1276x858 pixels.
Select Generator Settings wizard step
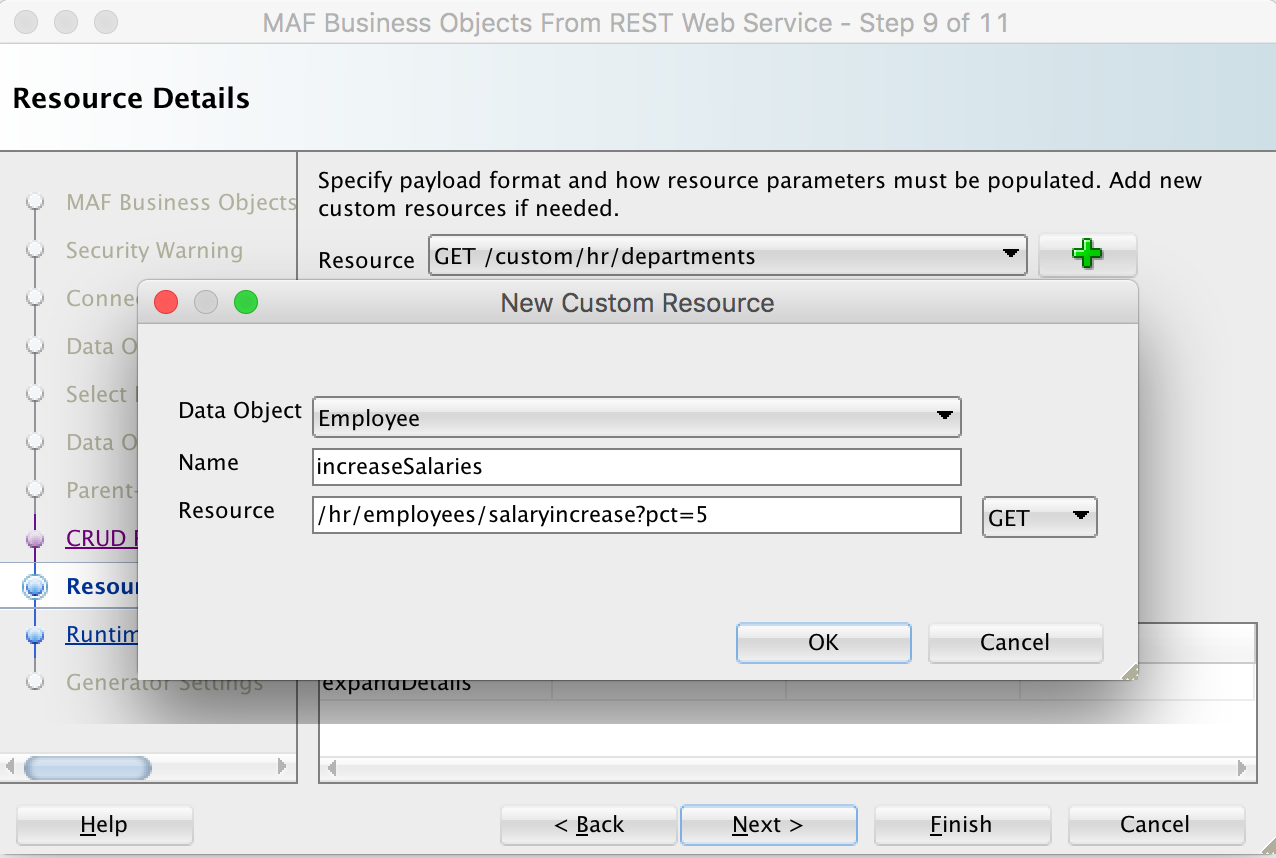coord(164,683)
